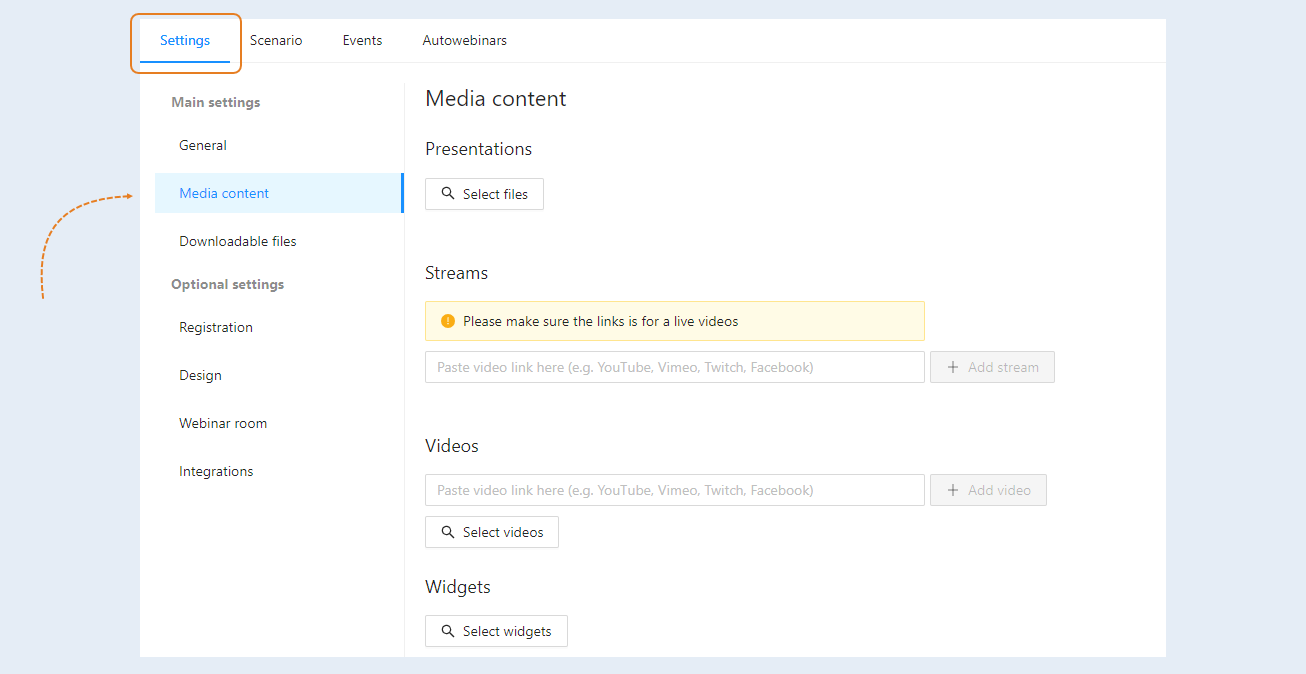Click the Optional settings group label
The image size is (1306, 674).
(x=228, y=284)
